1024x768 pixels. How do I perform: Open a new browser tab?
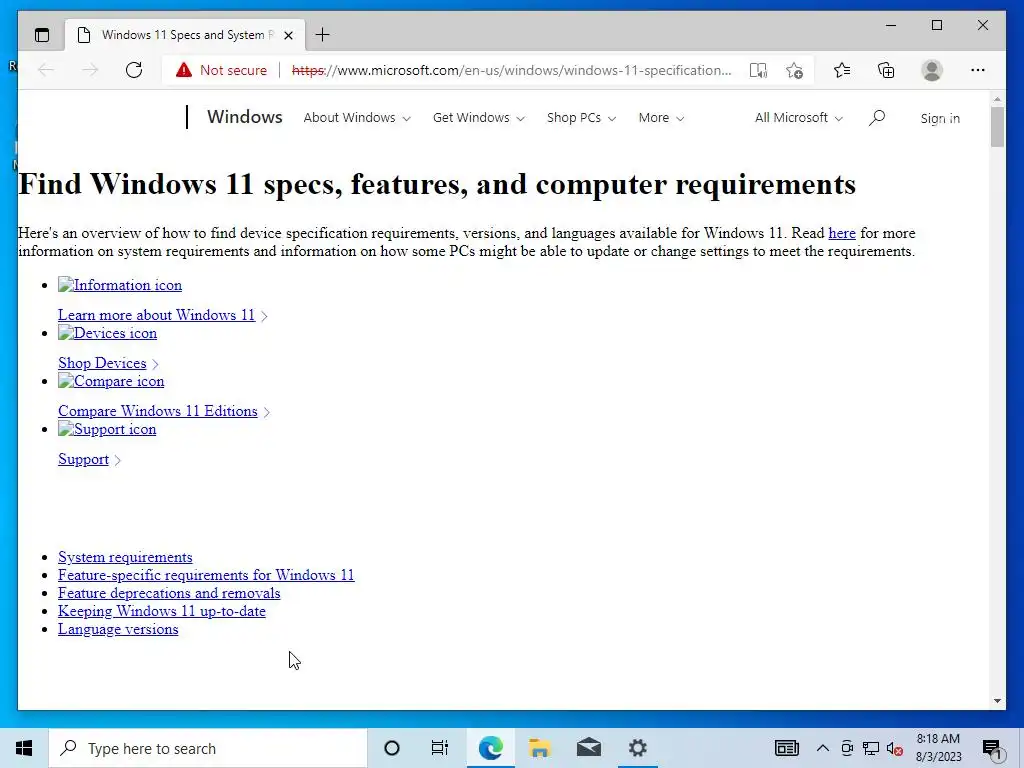pyautogui.click(x=323, y=35)
